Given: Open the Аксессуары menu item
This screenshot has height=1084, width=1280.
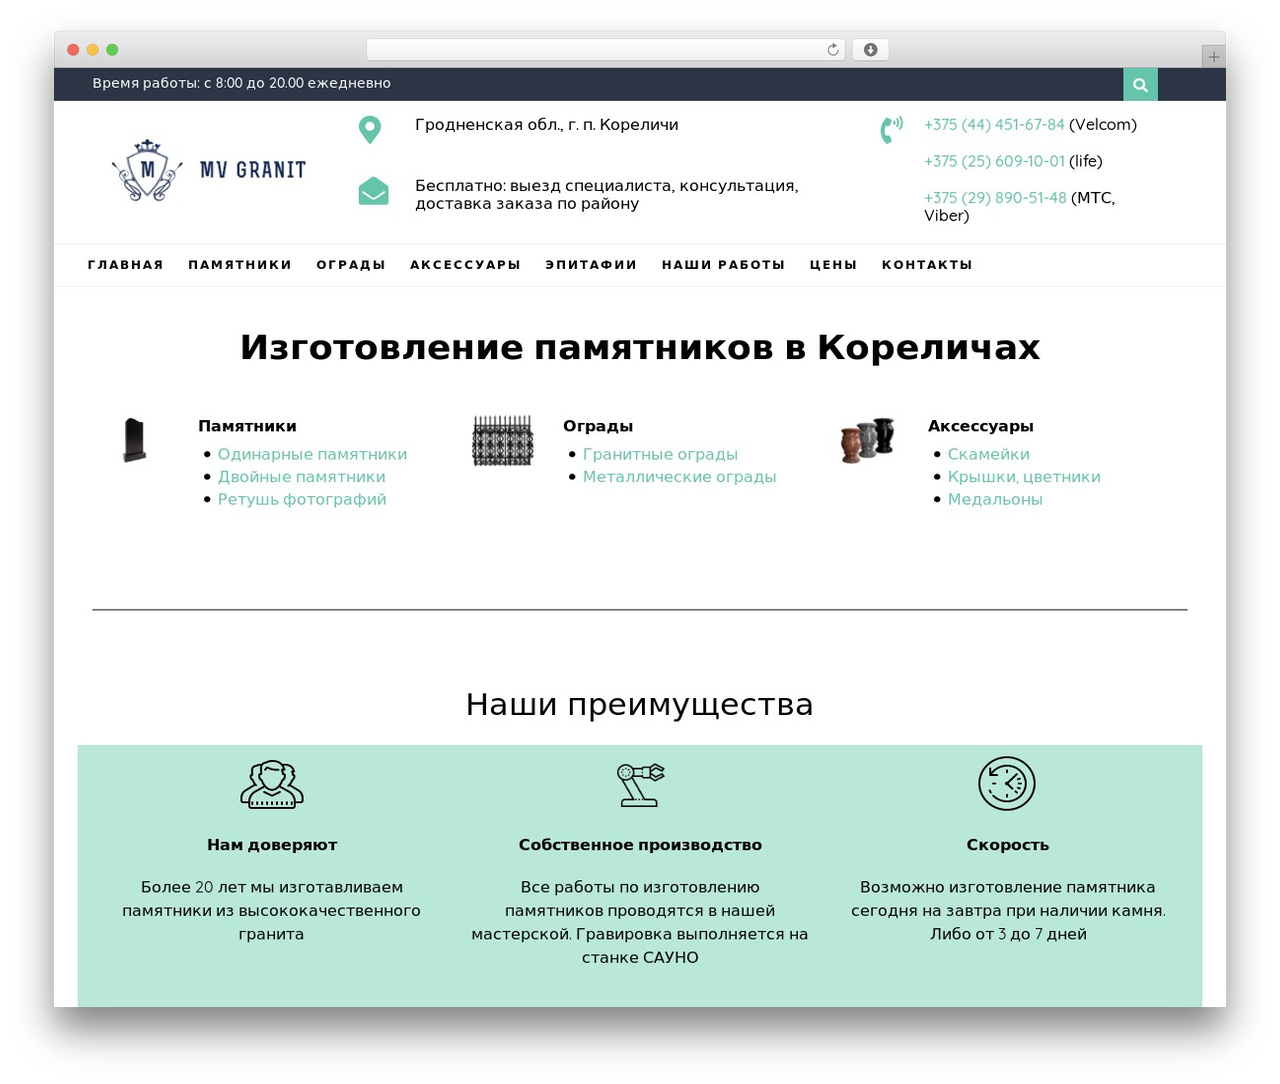Looking at the screenshot, I should [x=465, y=265].
